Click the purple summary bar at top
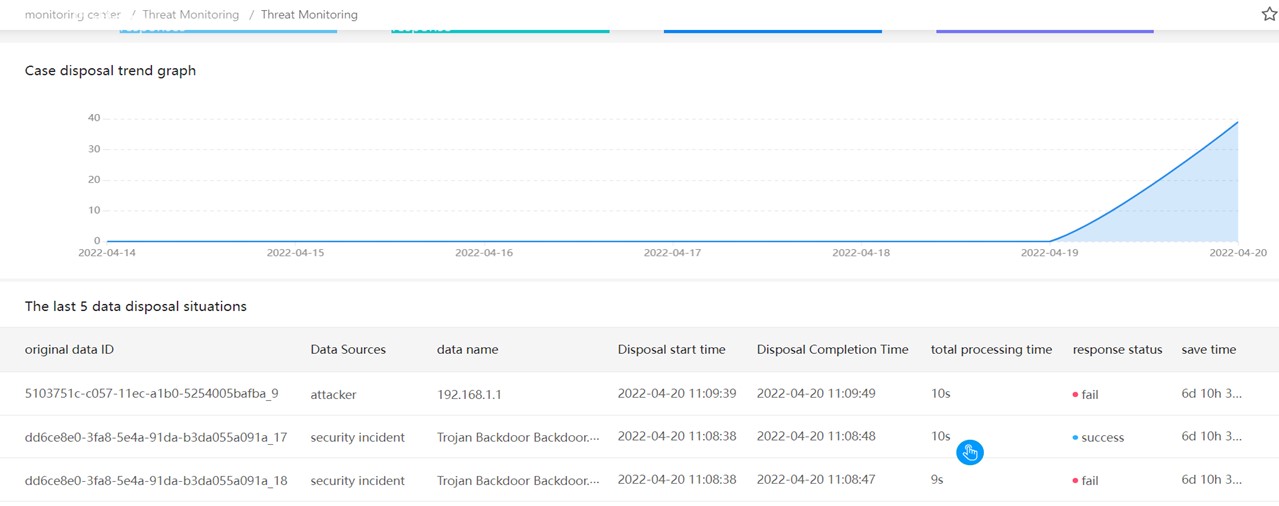This screenshot has height=506, width=1279. pyautogui.click(x=1044, y=31)
